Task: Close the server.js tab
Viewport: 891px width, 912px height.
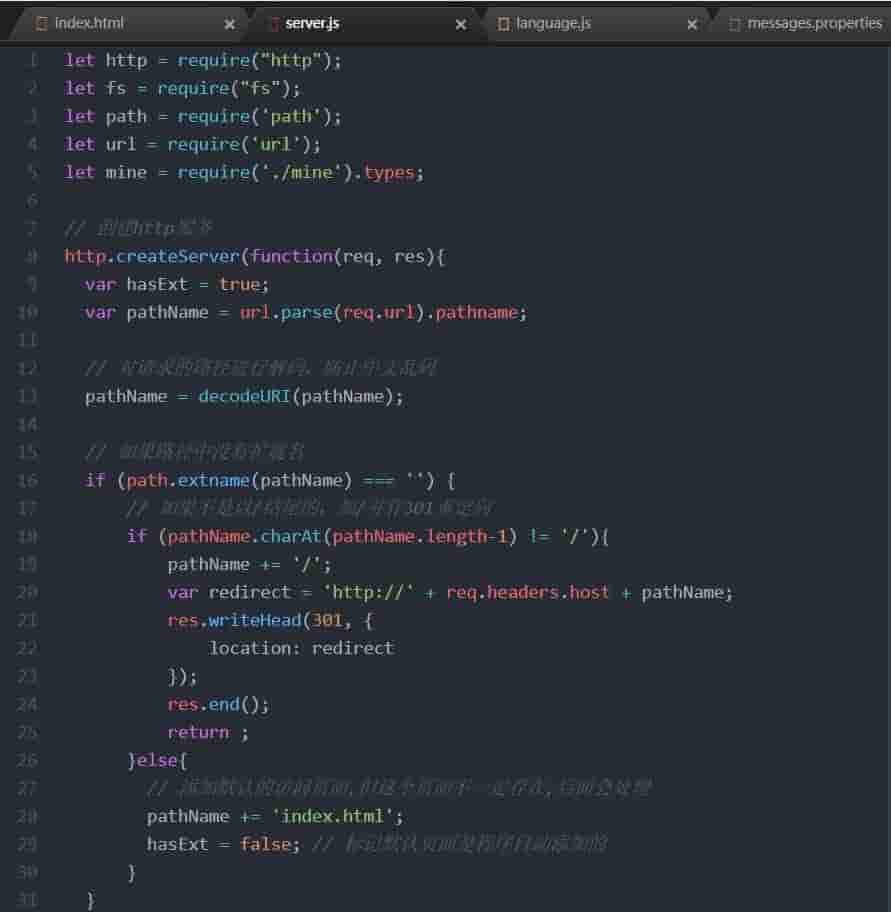Action: (461, 24)
